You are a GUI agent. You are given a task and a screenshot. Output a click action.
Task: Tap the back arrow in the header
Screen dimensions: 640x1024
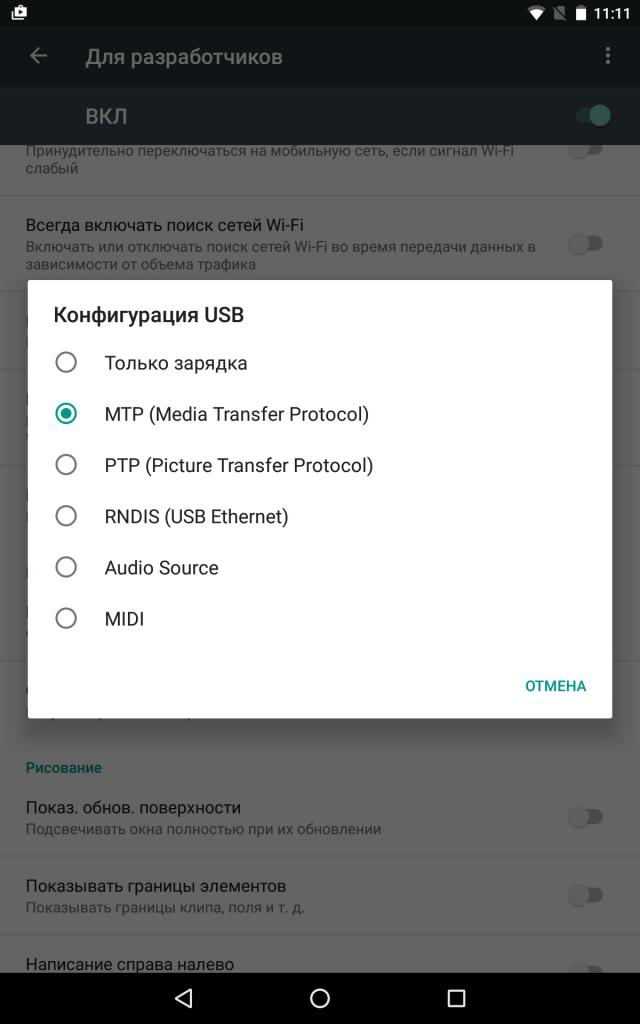[x=39, y=56]
